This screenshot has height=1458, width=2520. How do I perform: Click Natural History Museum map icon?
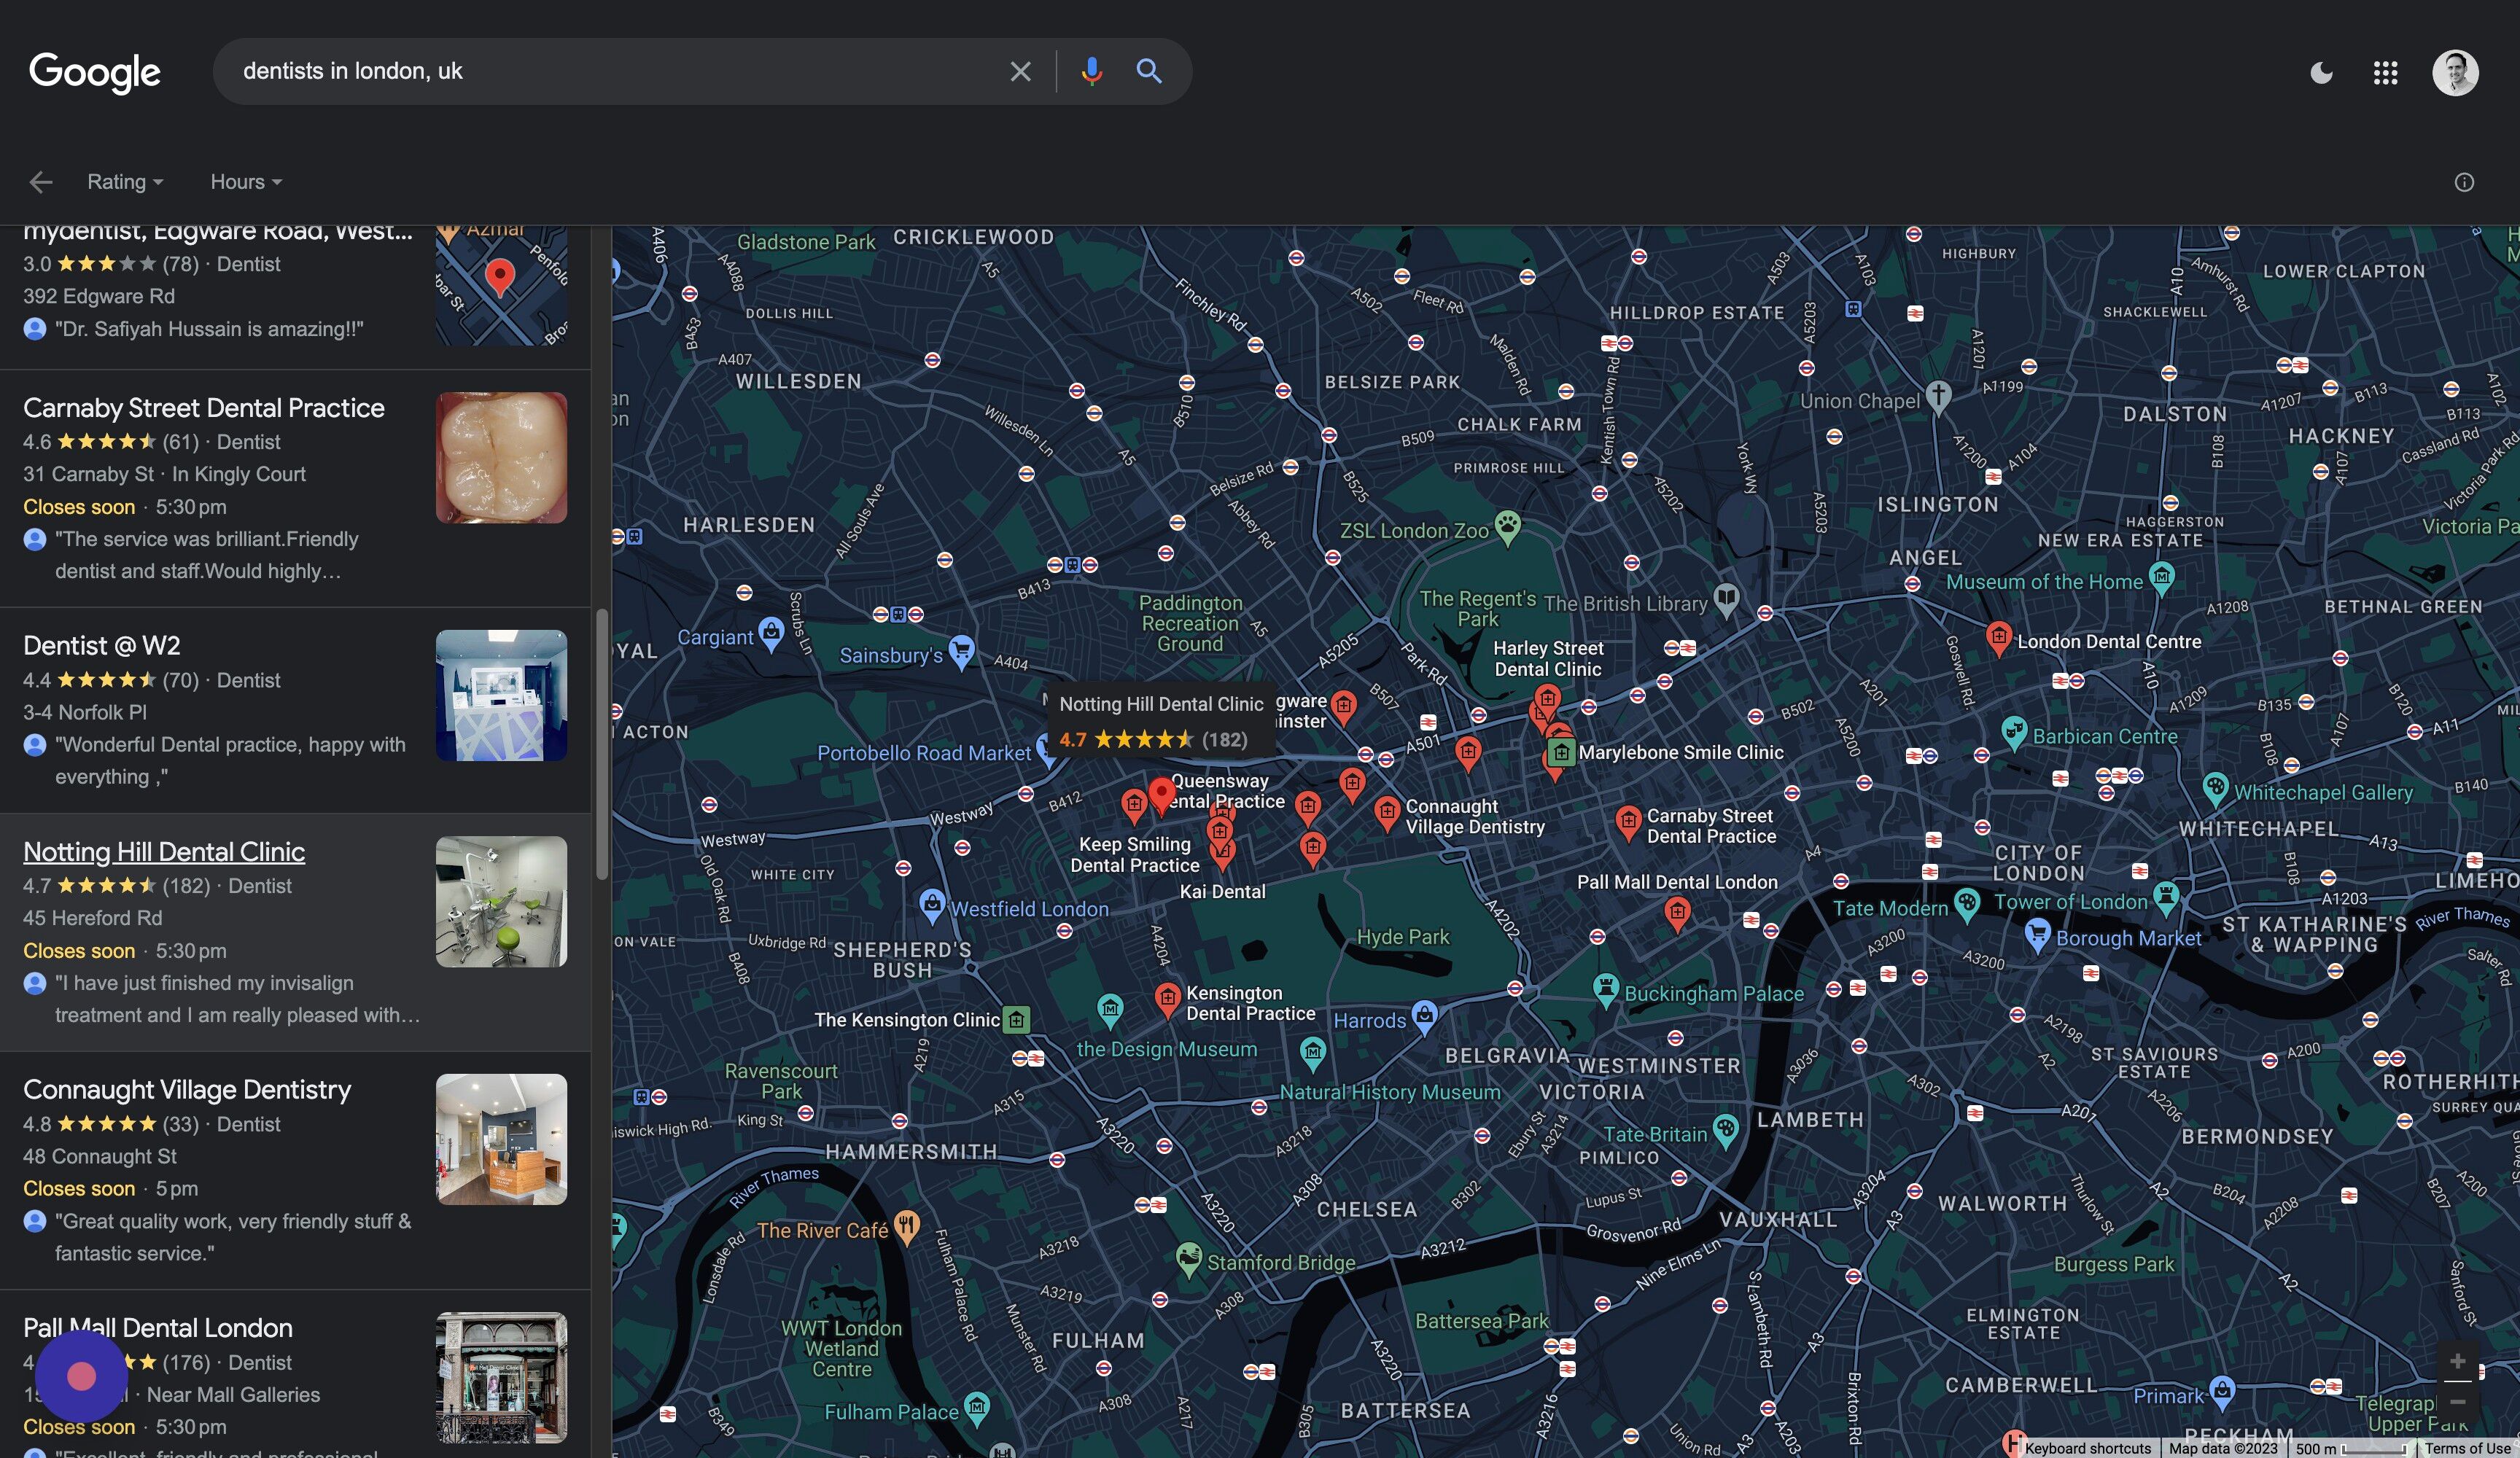coord(1313,1051)
